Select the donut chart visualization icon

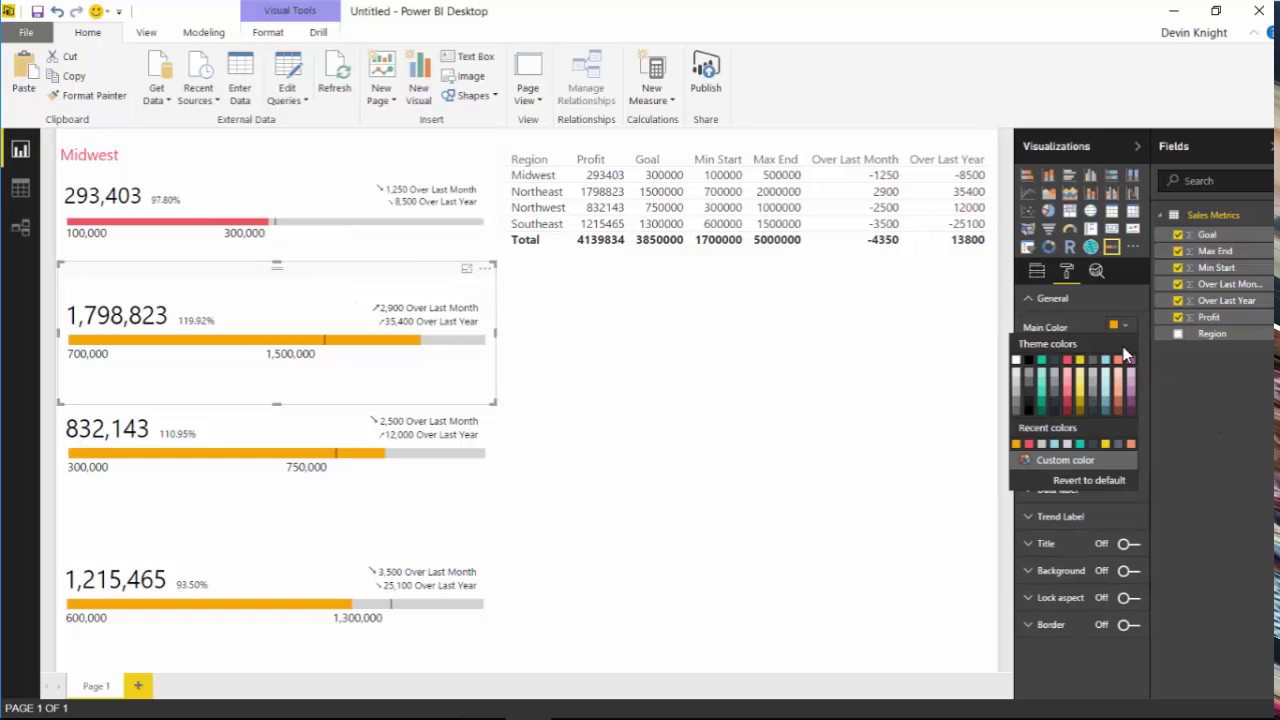[1048, 247]
